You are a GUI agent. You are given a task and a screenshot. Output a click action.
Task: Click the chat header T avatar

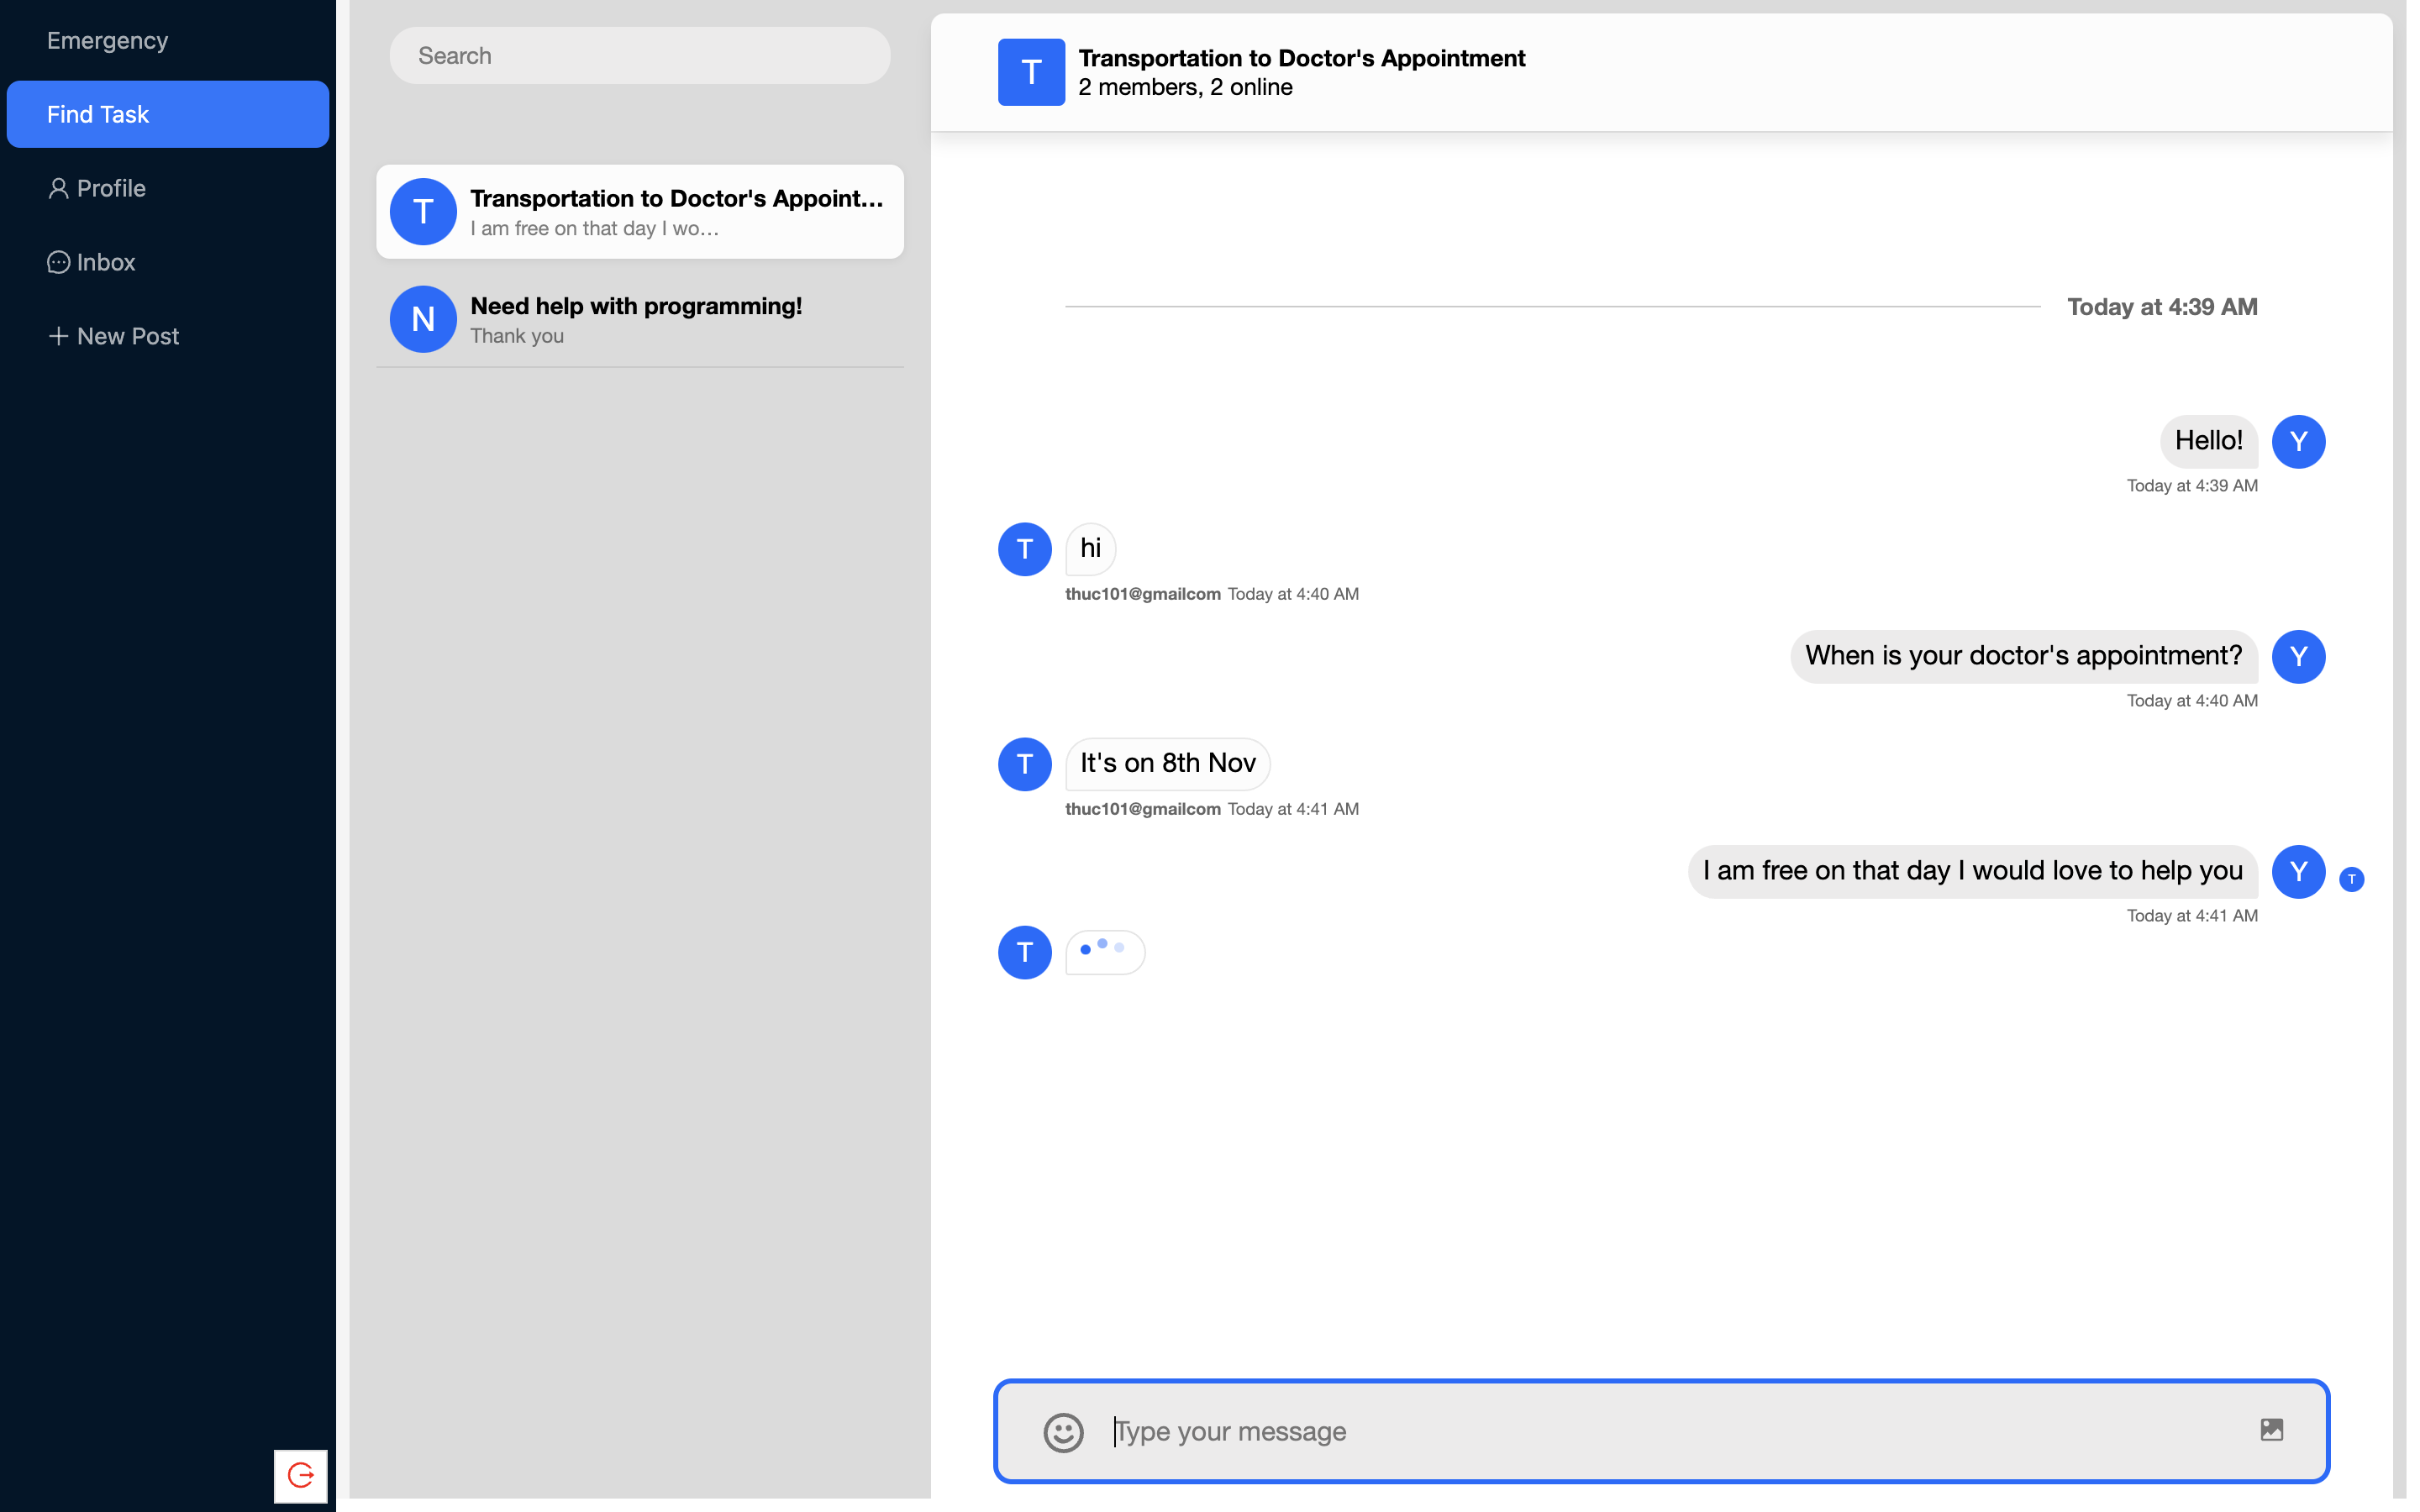pos(1031,72)
